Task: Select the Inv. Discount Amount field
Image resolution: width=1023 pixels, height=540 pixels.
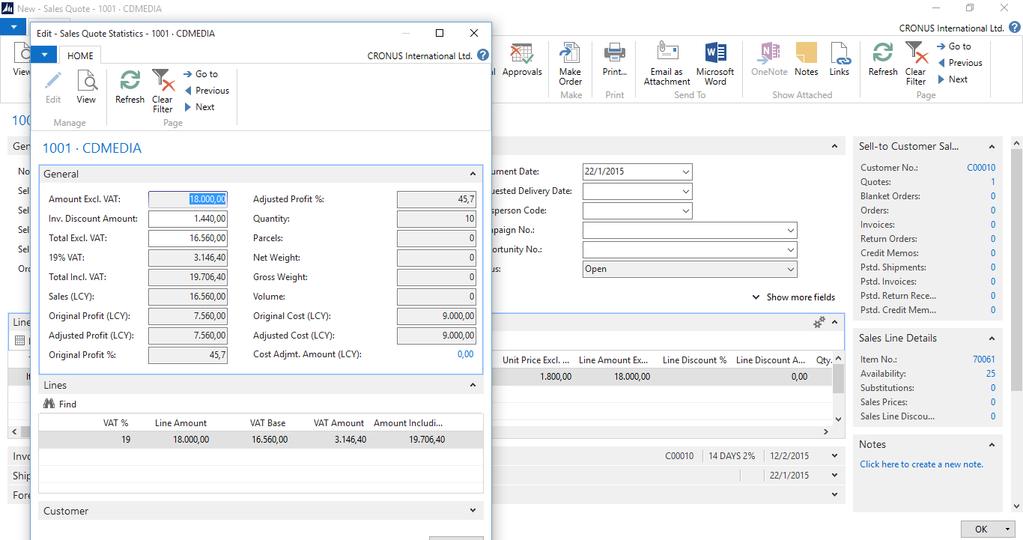Action: 188,218
